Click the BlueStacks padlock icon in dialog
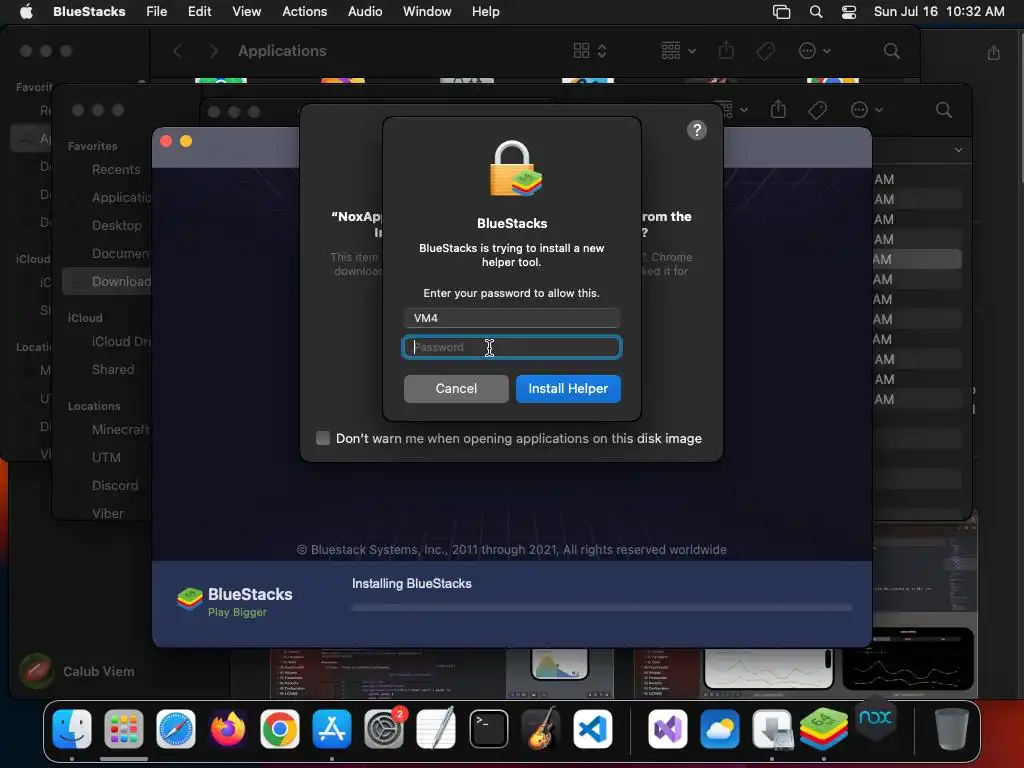 click(x=515, y=168)
